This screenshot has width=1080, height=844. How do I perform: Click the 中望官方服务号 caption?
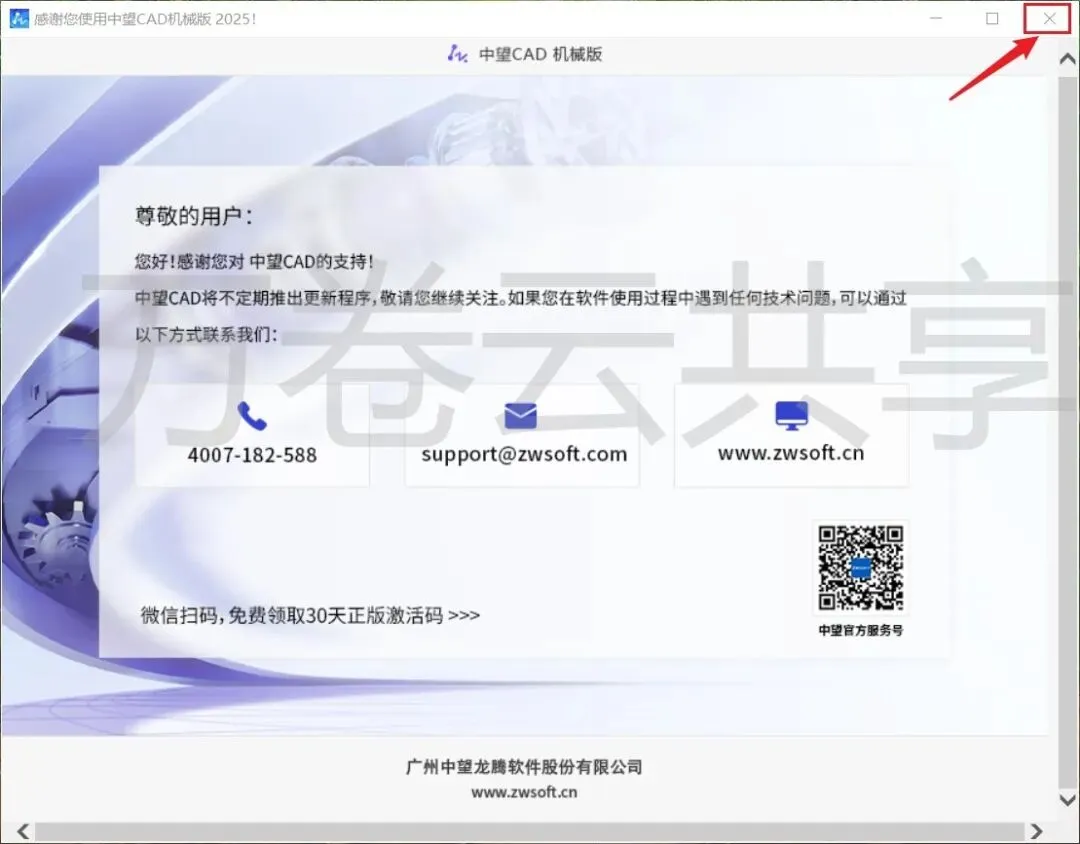(x=860, y=630)
